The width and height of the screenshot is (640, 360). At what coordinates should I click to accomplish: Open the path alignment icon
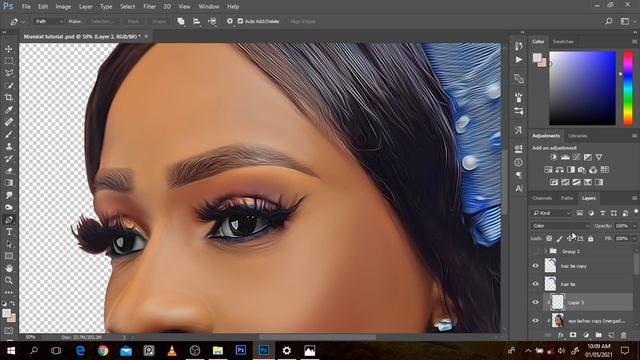pos(196,21)
